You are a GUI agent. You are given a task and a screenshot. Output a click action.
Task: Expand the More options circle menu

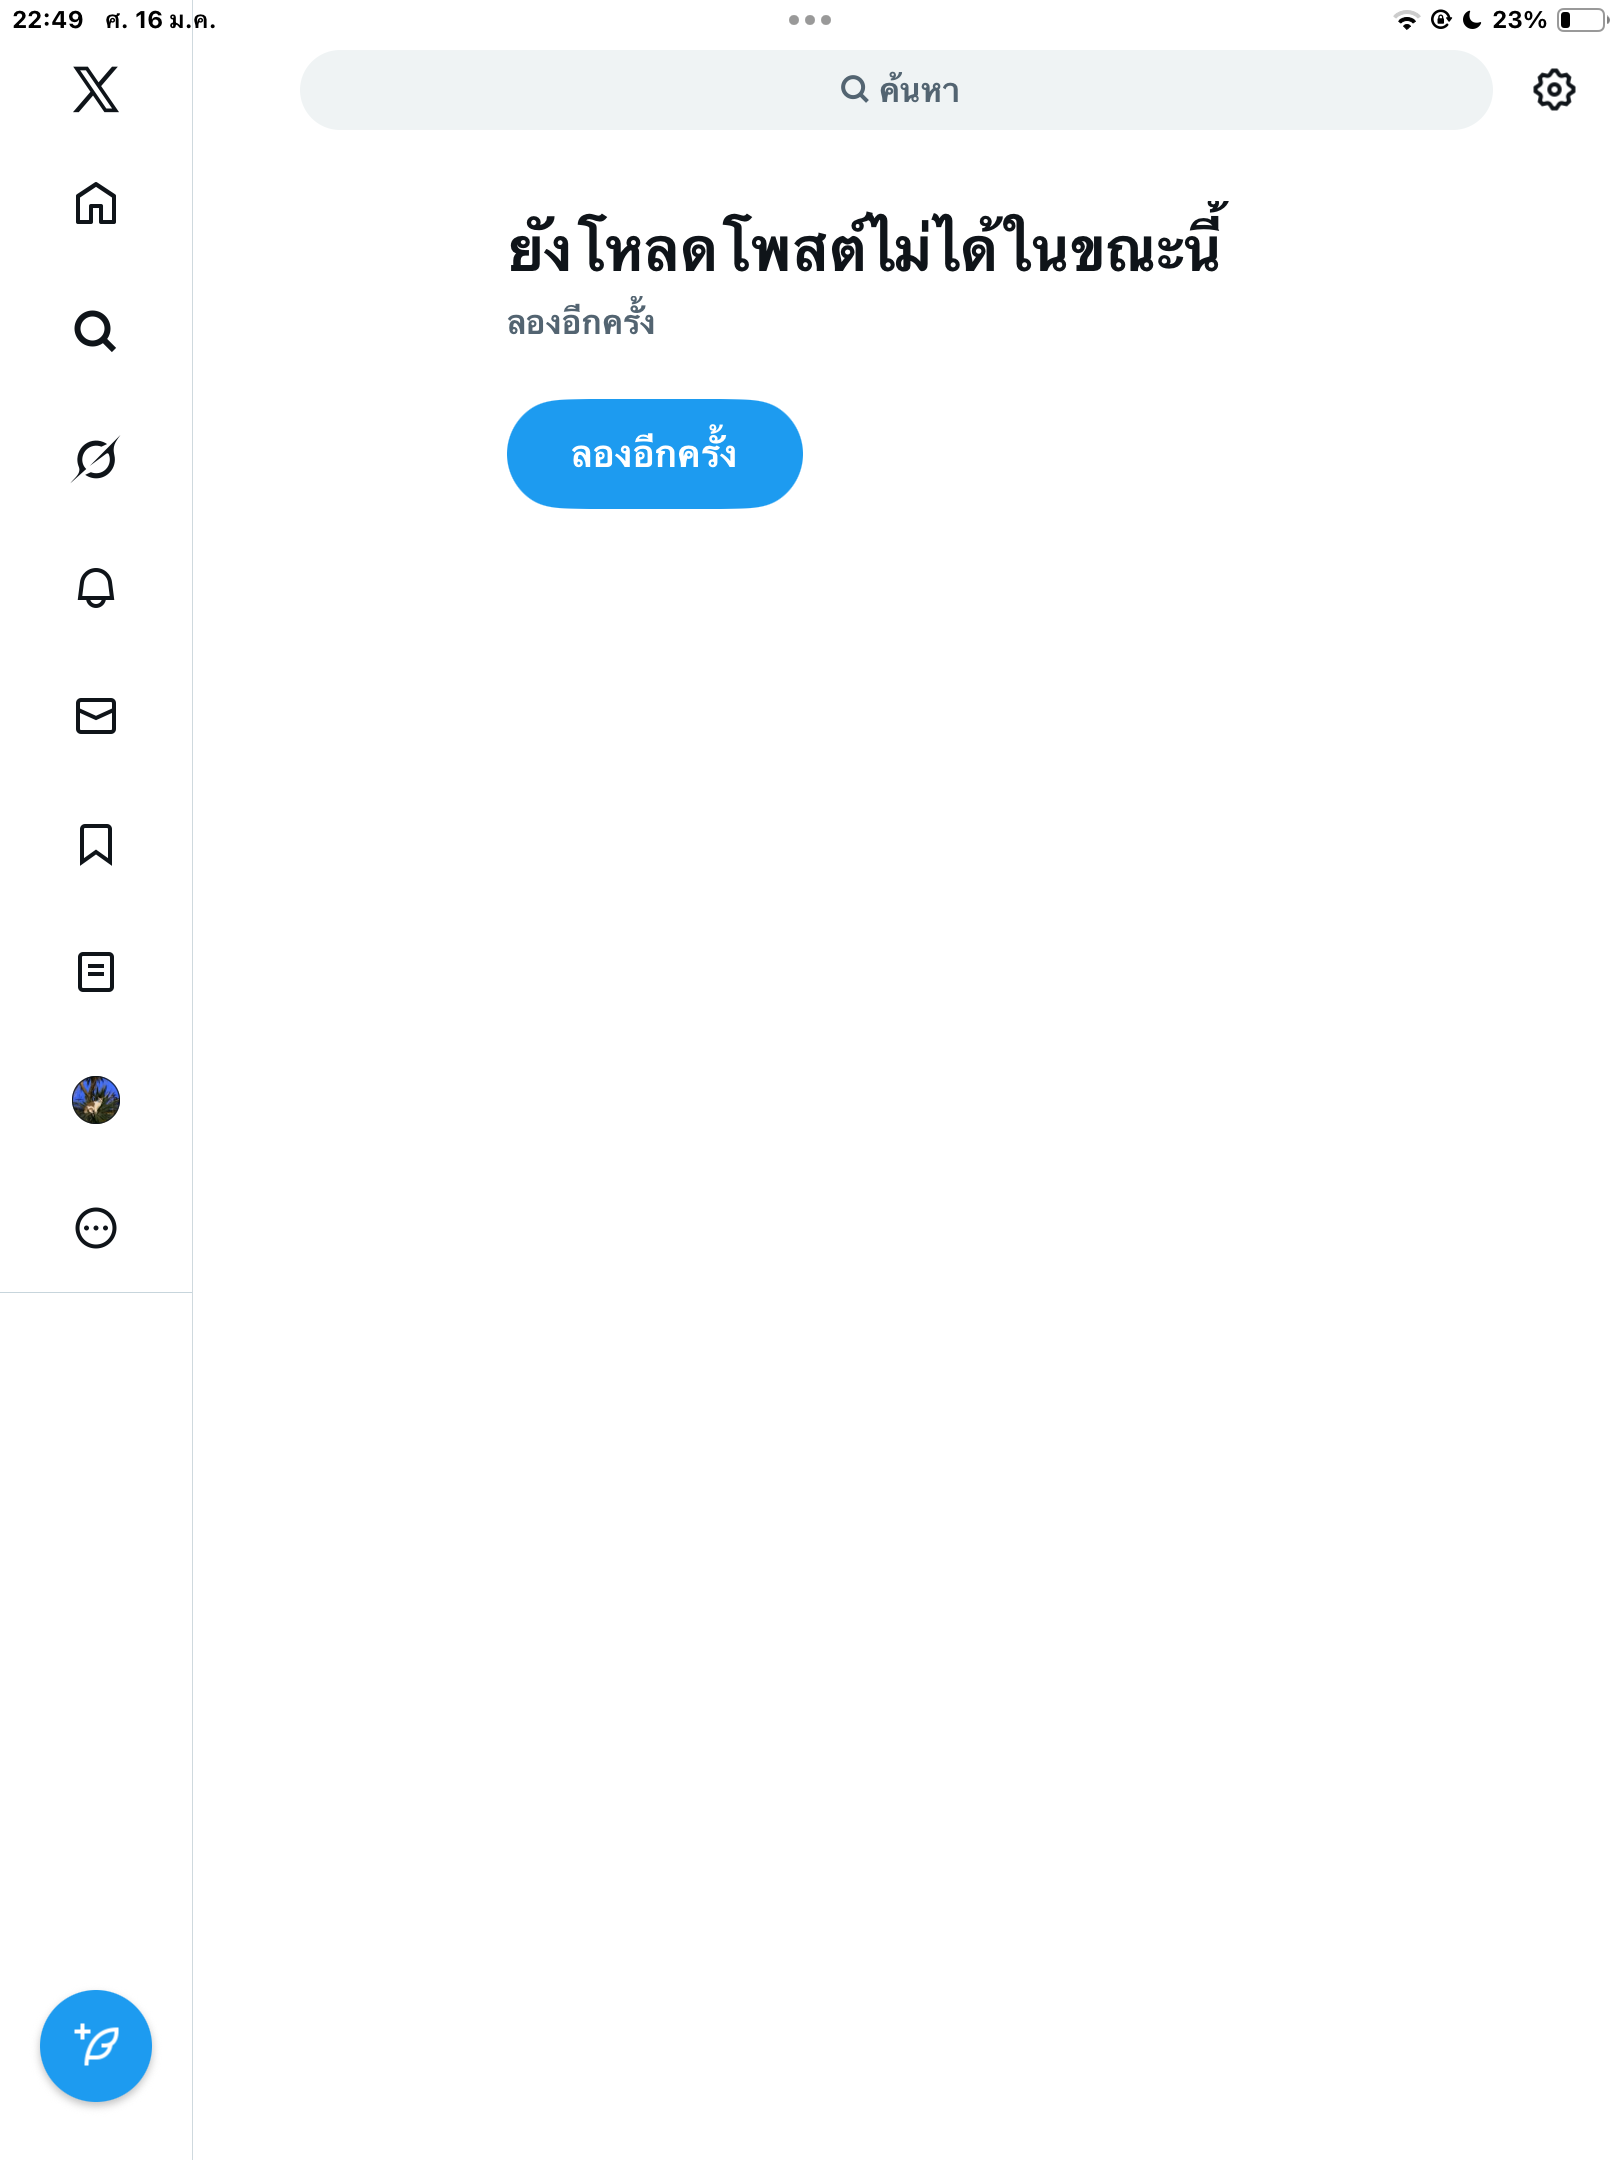pyautogui.click(x=96, y=1228)
